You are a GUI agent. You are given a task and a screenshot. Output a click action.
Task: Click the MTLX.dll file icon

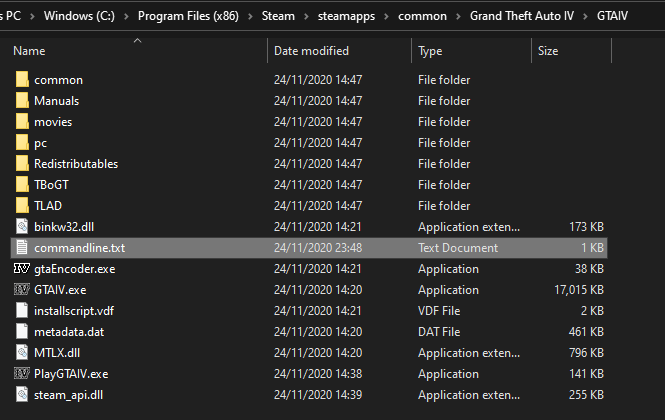coord(21,352)
